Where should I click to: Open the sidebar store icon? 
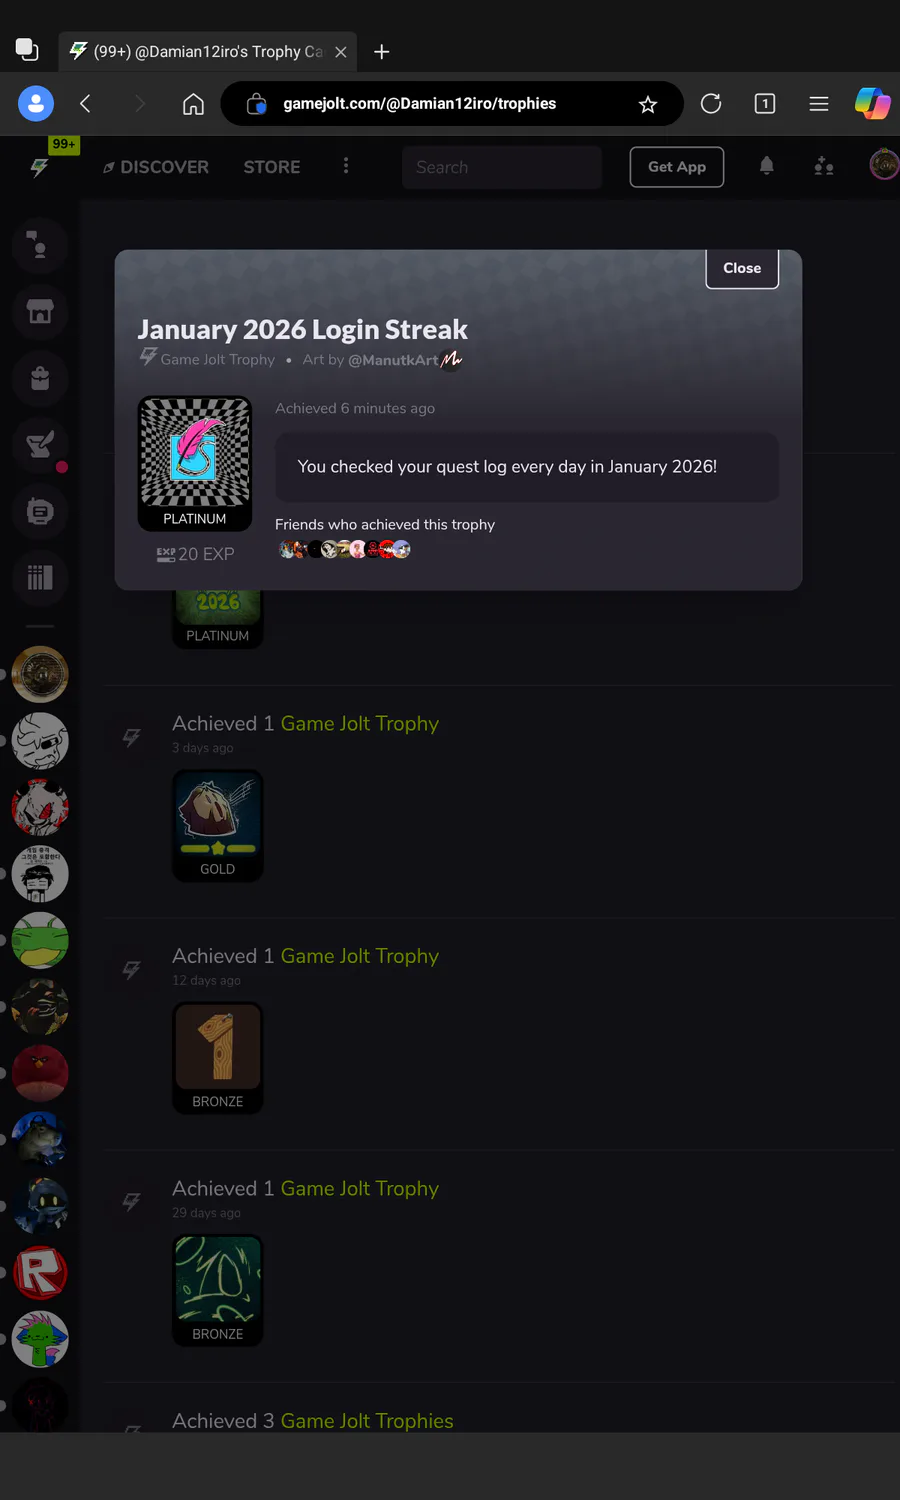40,312
